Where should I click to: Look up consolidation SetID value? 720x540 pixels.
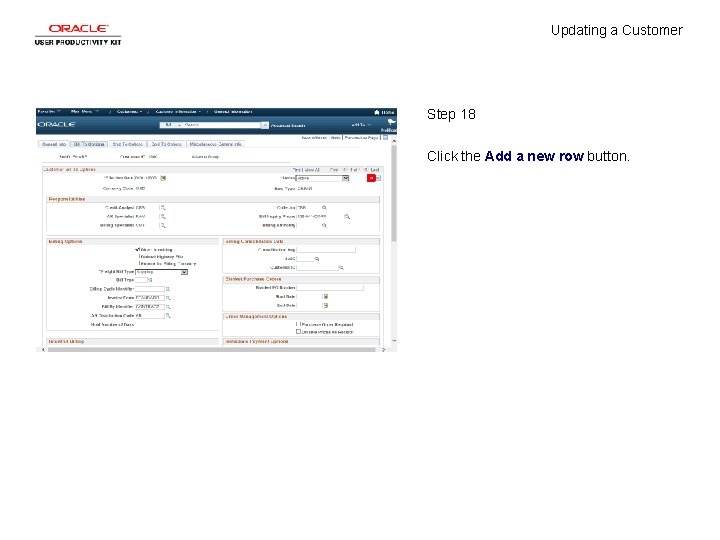click(317, 259)
